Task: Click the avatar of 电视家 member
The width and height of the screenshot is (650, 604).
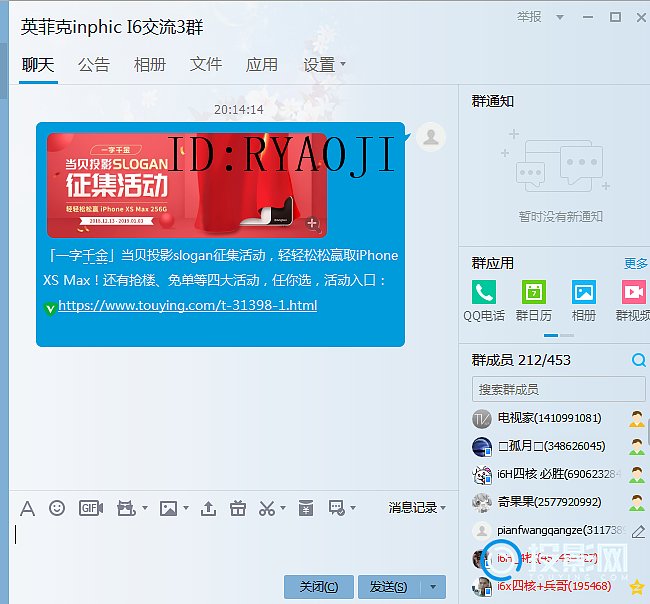Action: tap(482, 419)
